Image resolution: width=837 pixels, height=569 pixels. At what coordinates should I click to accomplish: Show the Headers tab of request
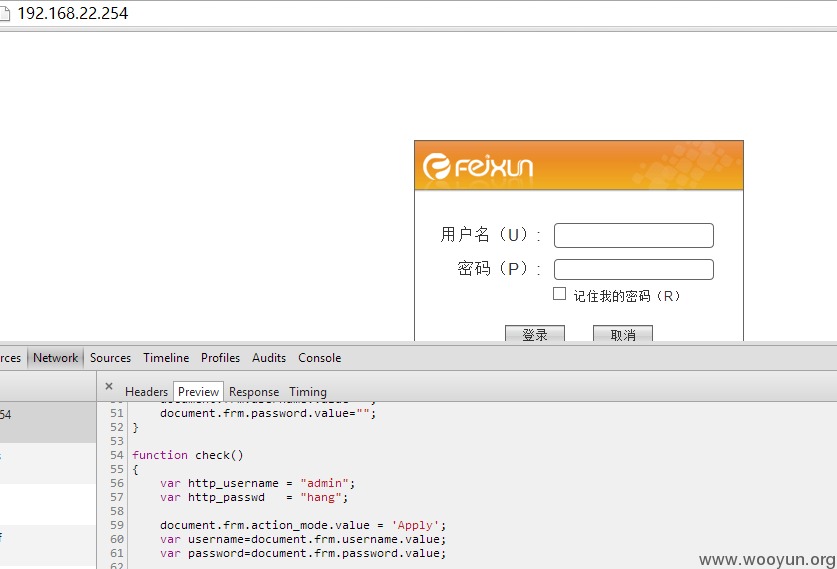coord(146,392)
